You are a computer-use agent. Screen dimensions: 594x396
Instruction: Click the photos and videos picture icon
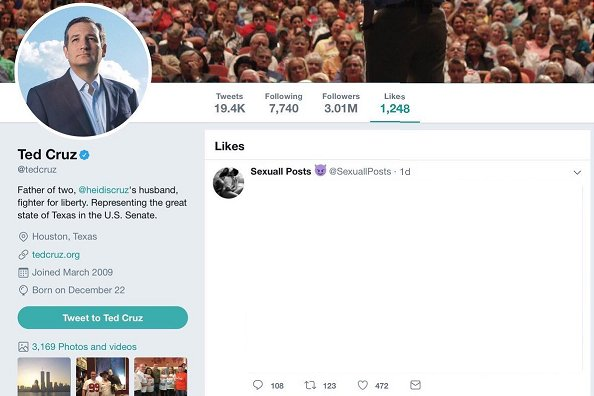pos(23,347)
